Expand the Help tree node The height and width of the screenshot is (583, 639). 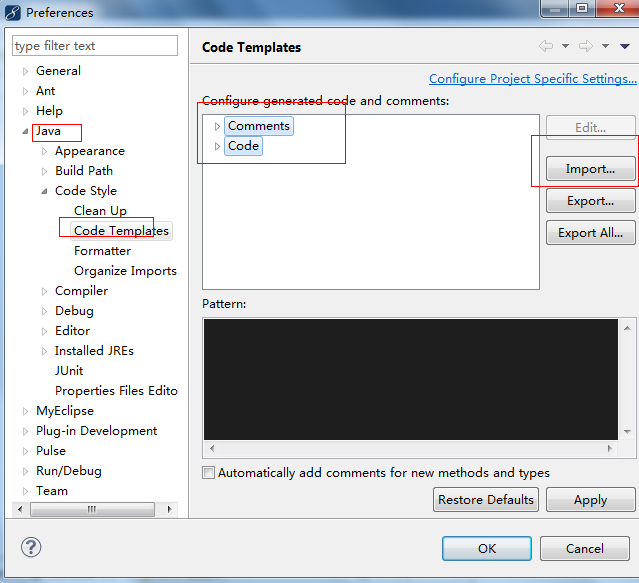point(25,111)
